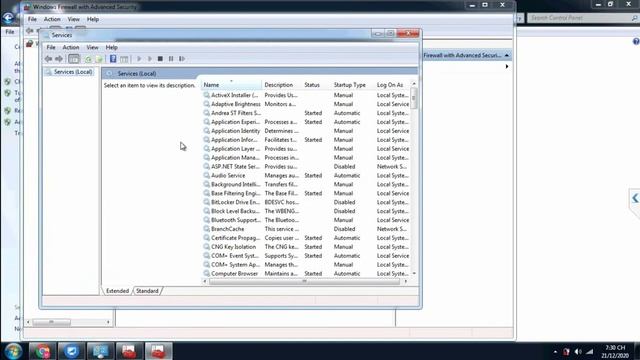This screenshot has height=360, width=640.
Task: Click Services horizontal scroll left arrow
Action: (205, 281)
